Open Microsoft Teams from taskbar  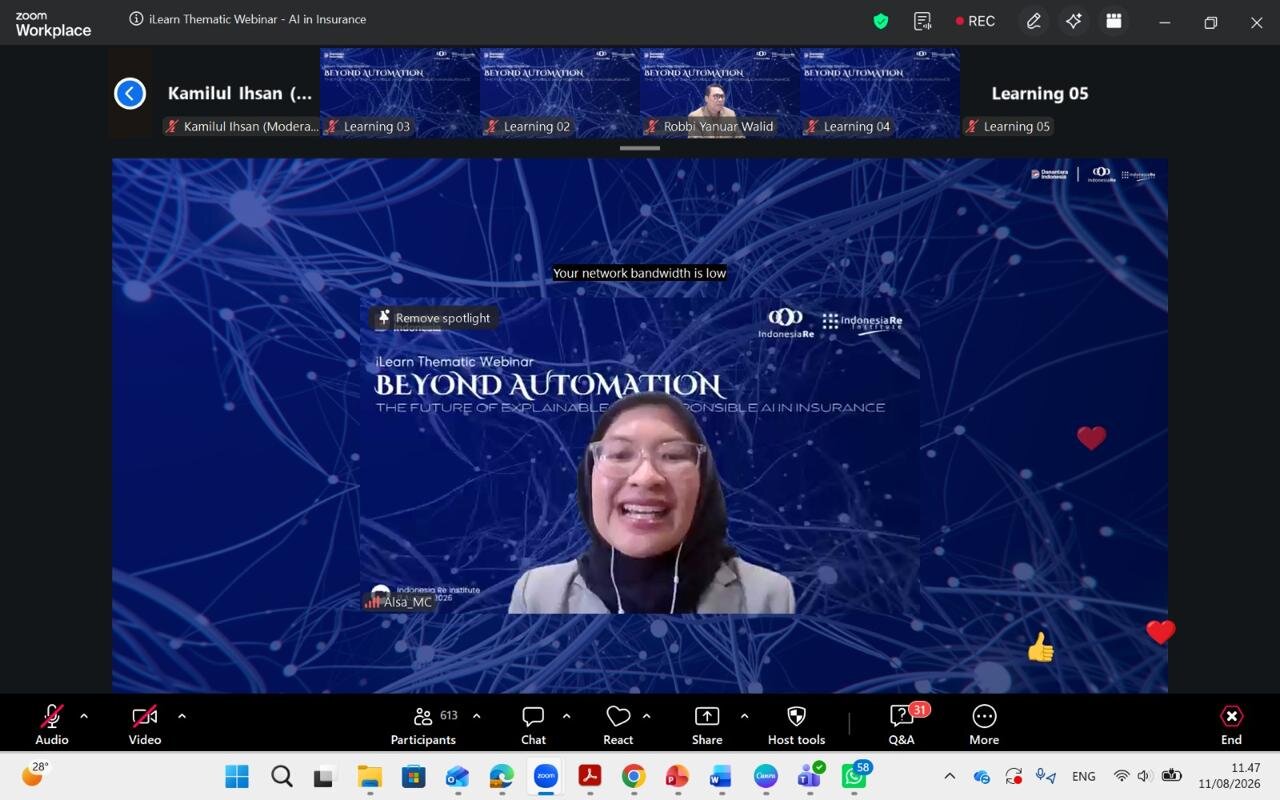(809, 776)
